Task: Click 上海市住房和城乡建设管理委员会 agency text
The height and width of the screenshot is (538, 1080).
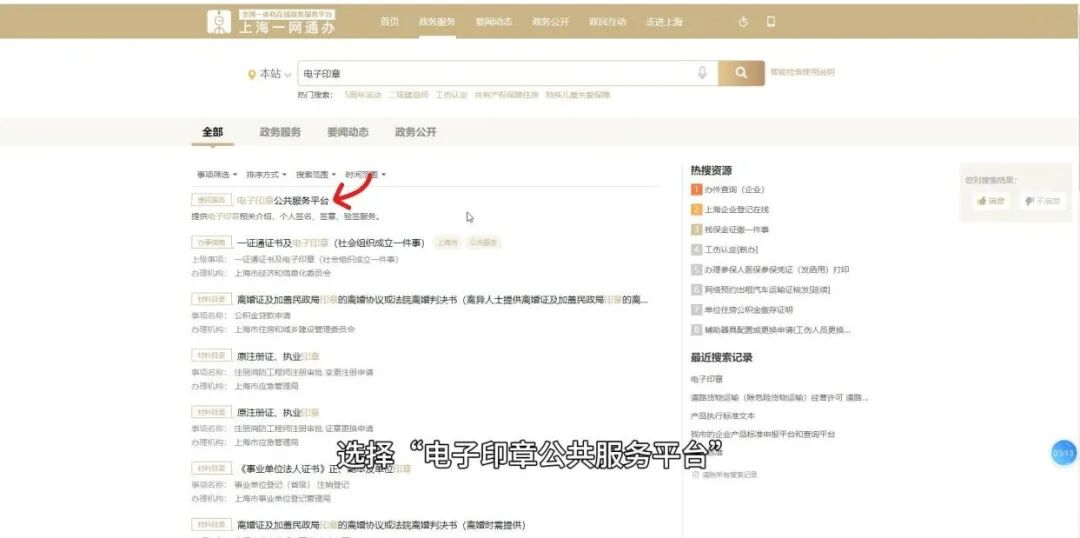Action: (295, 329)
